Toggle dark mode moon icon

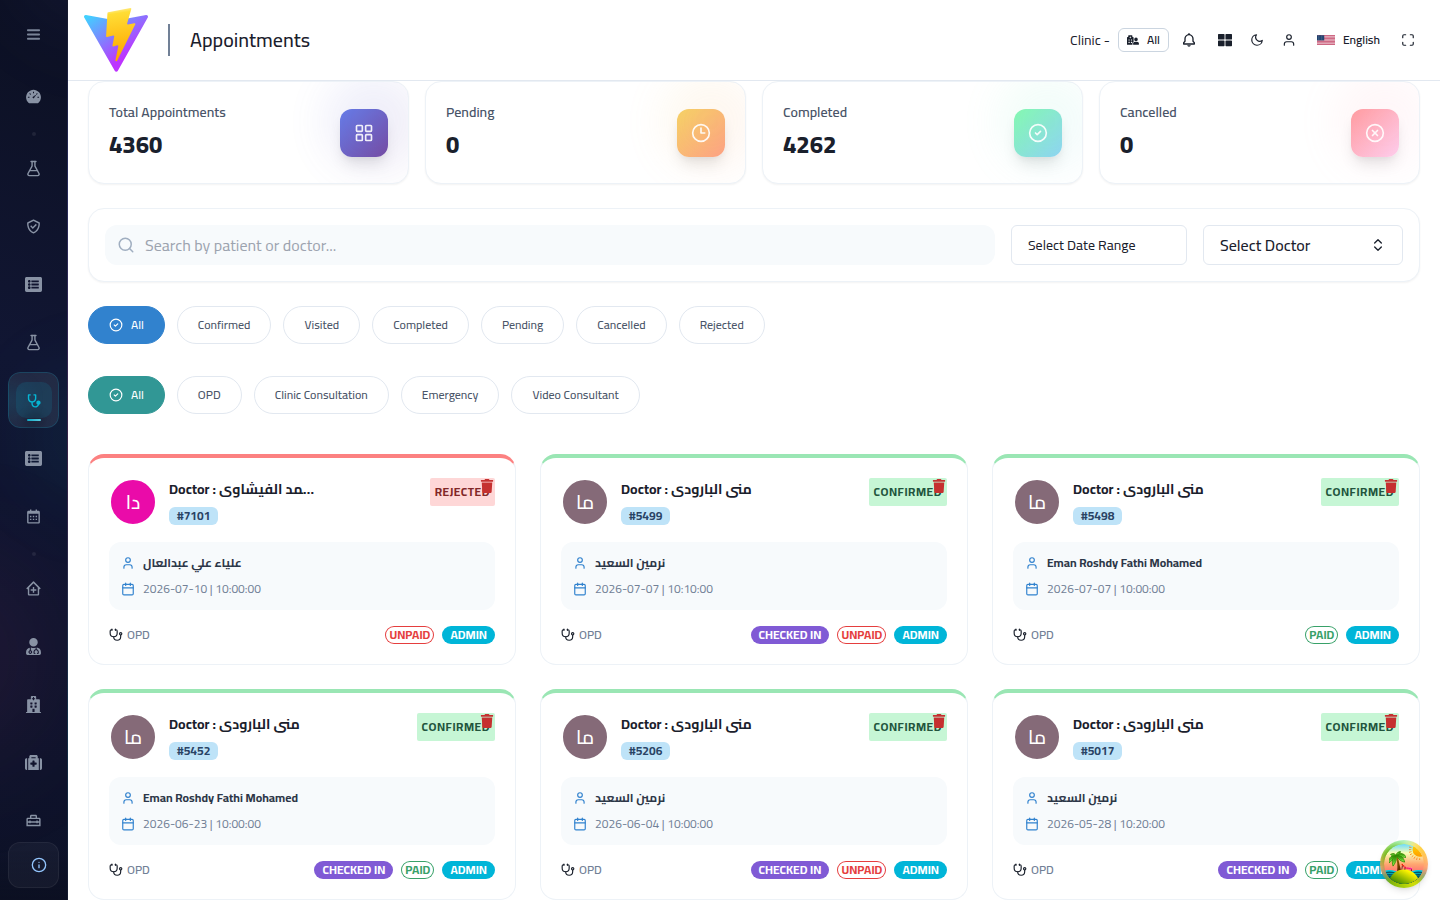point(1257,40)
